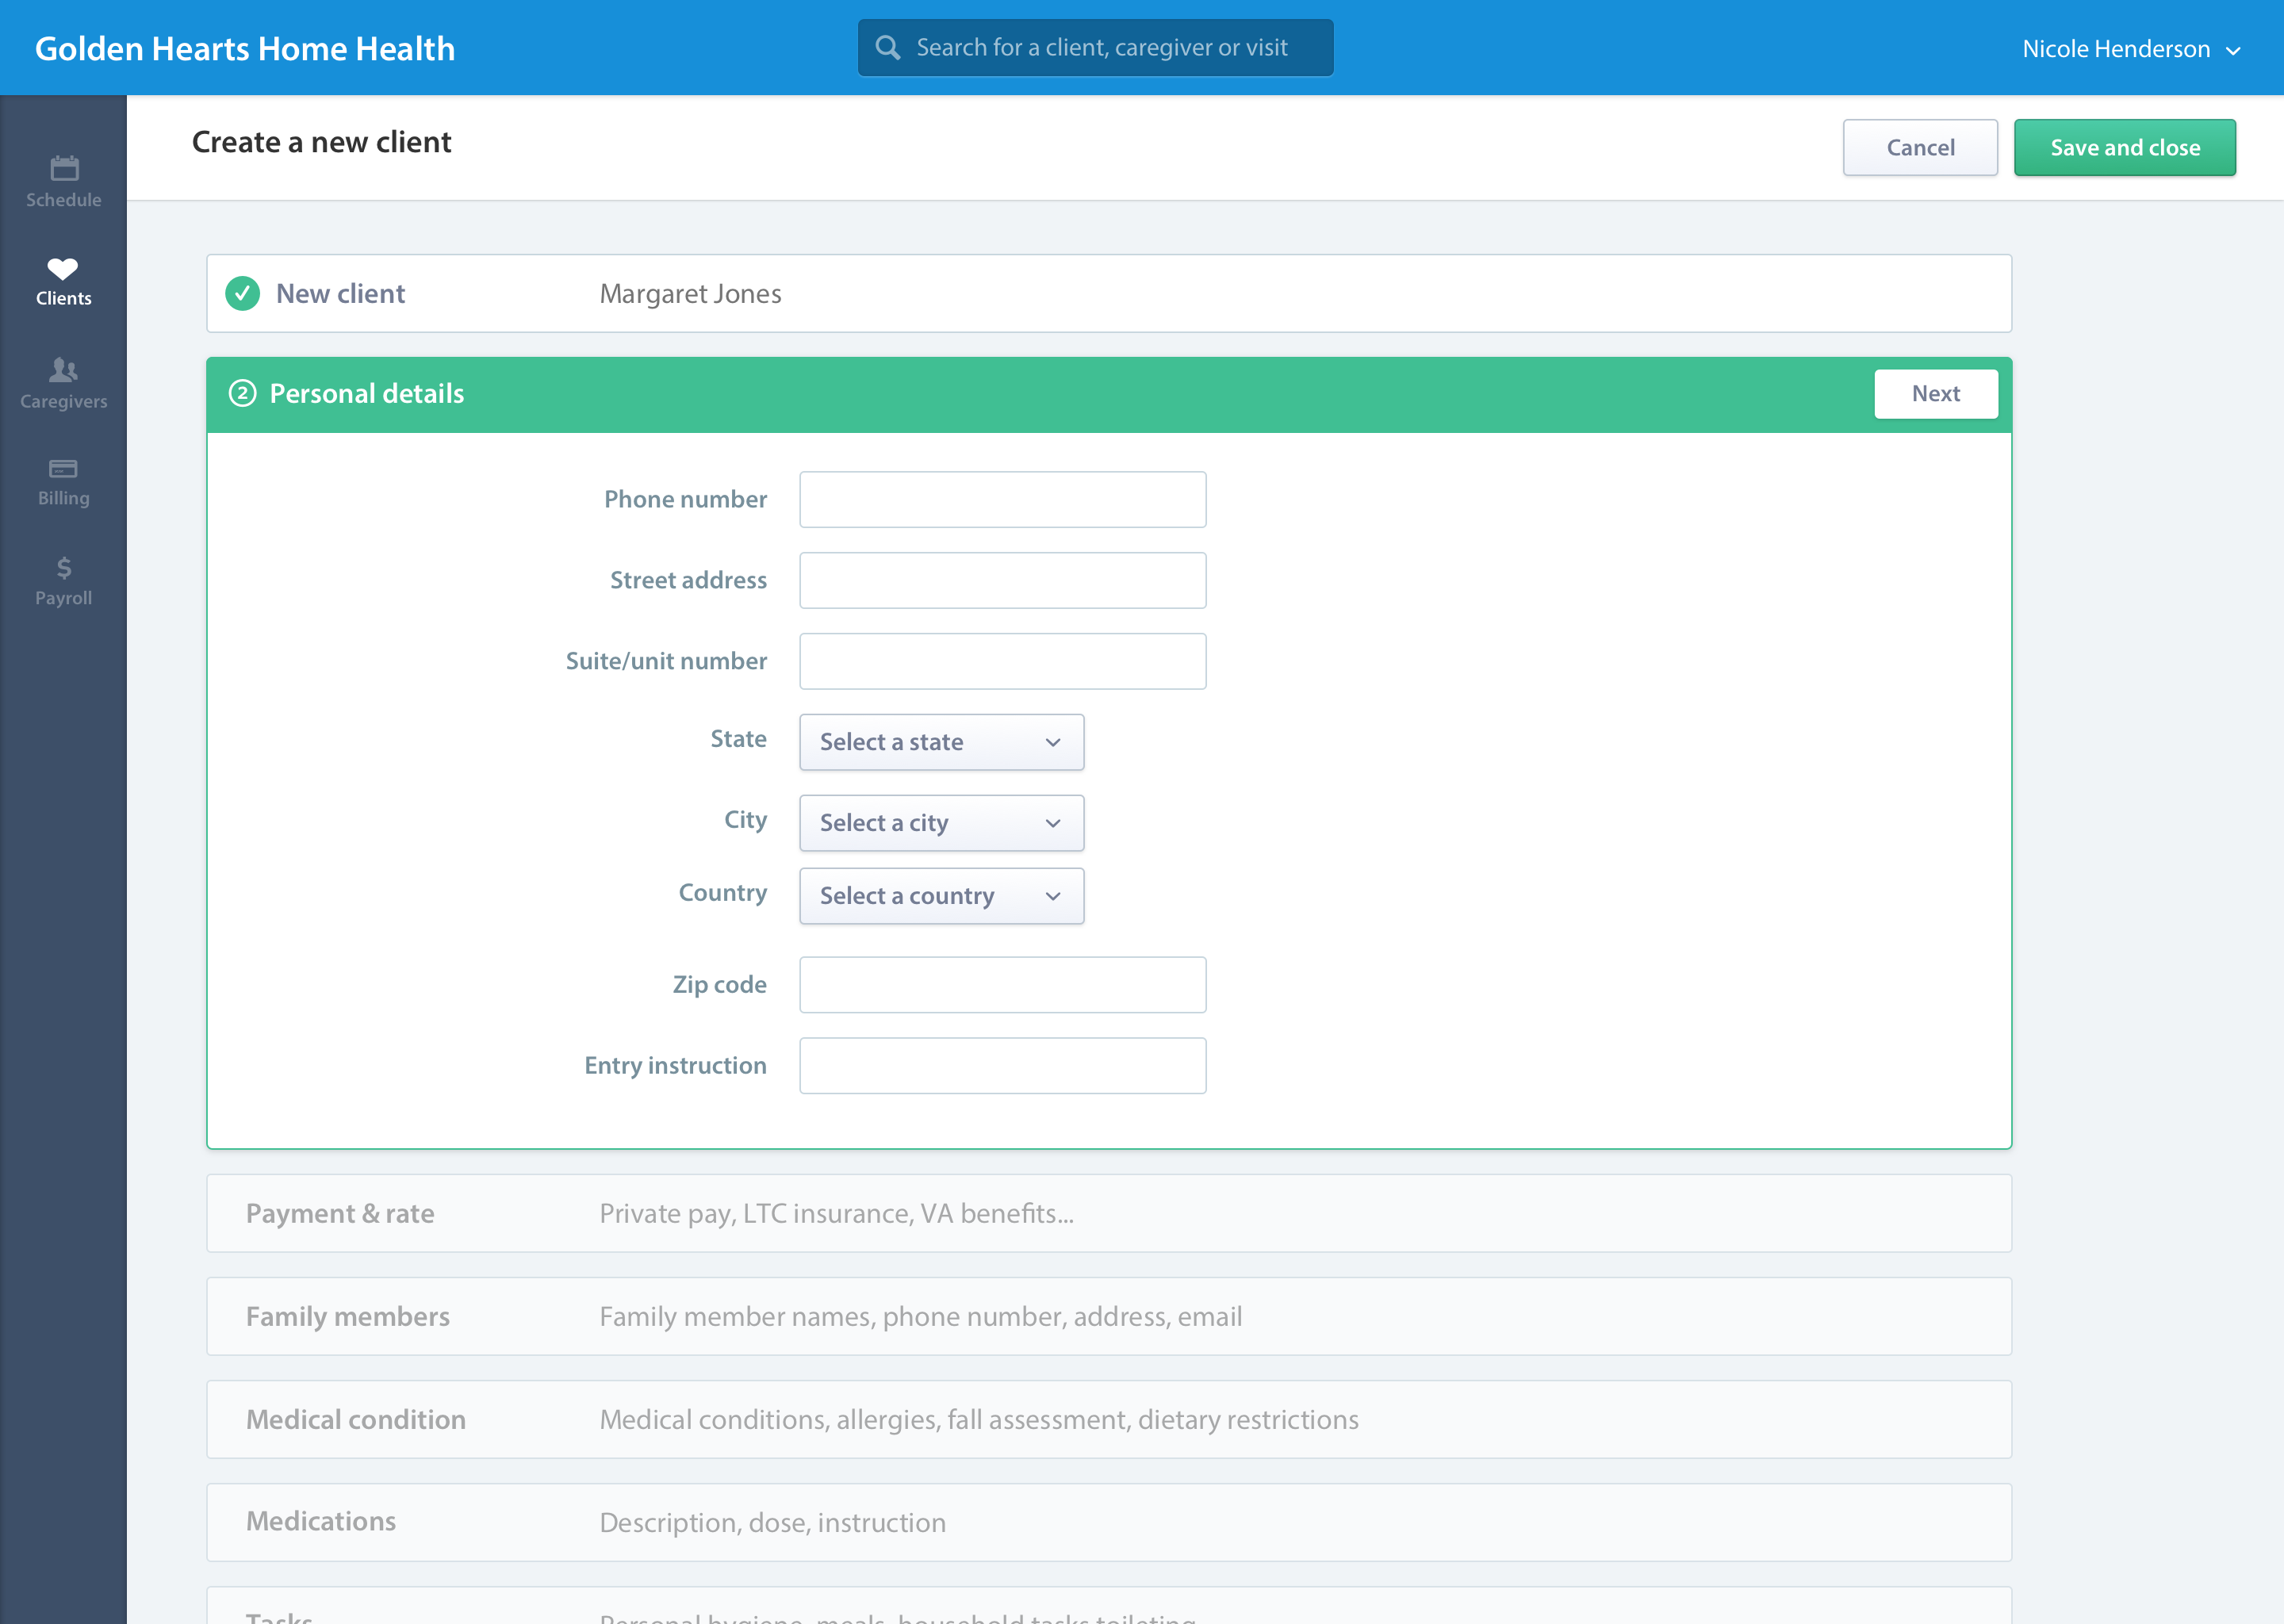
Task: Expand the New client section
Action: (1108, 293)
